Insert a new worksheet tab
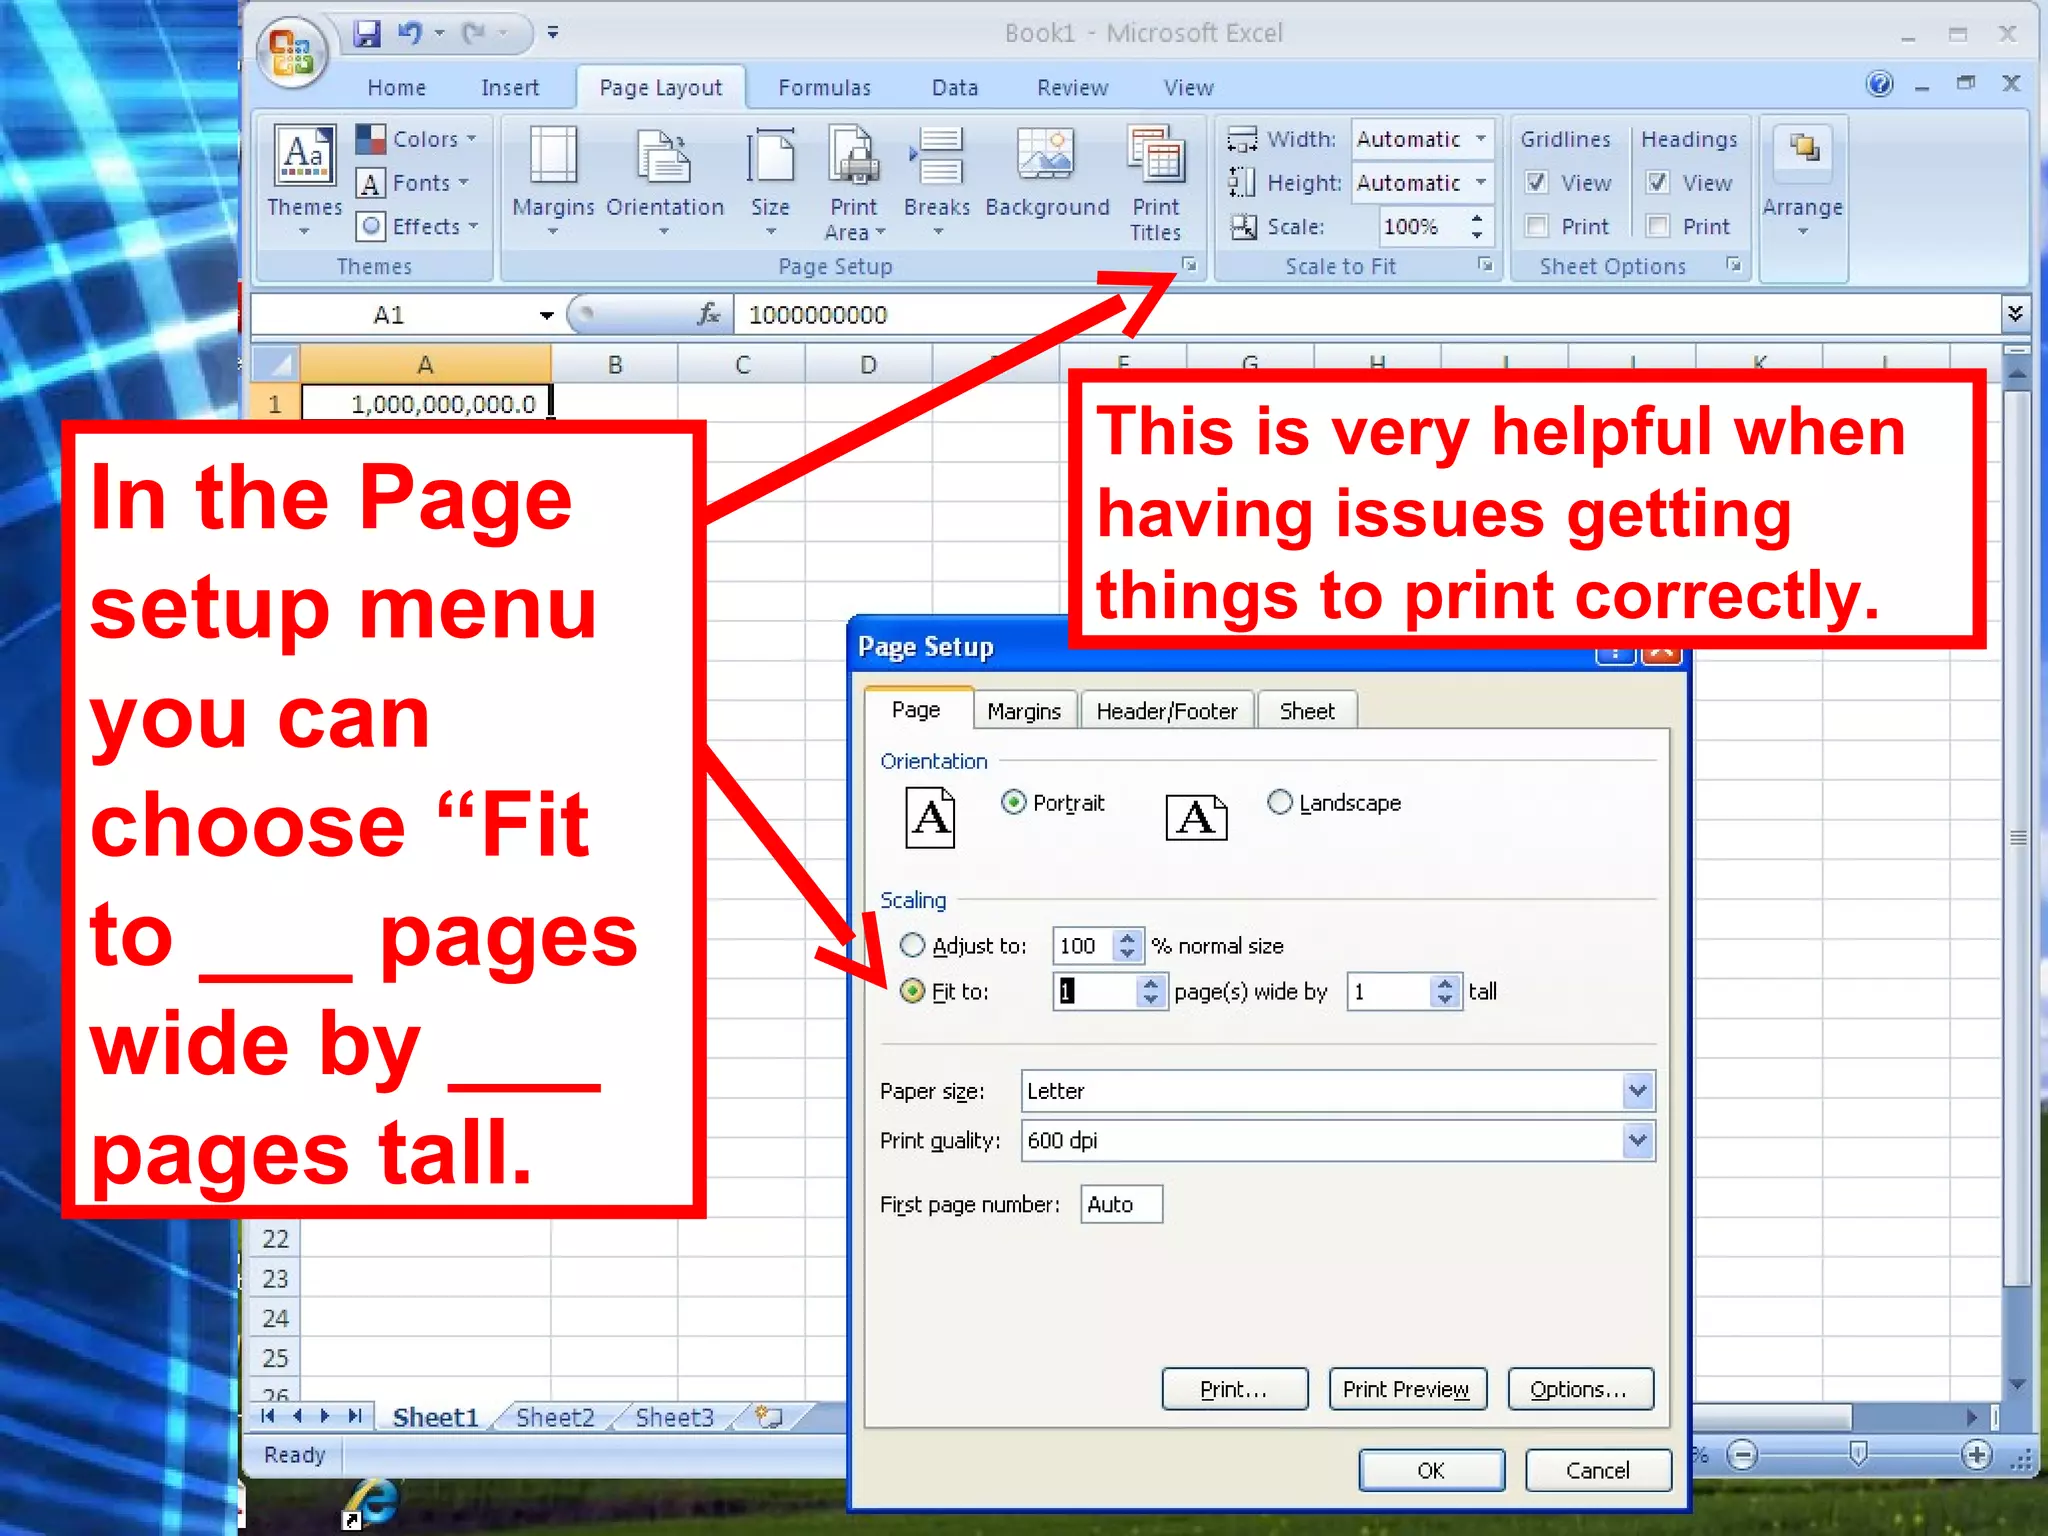 click(768, 1417)
